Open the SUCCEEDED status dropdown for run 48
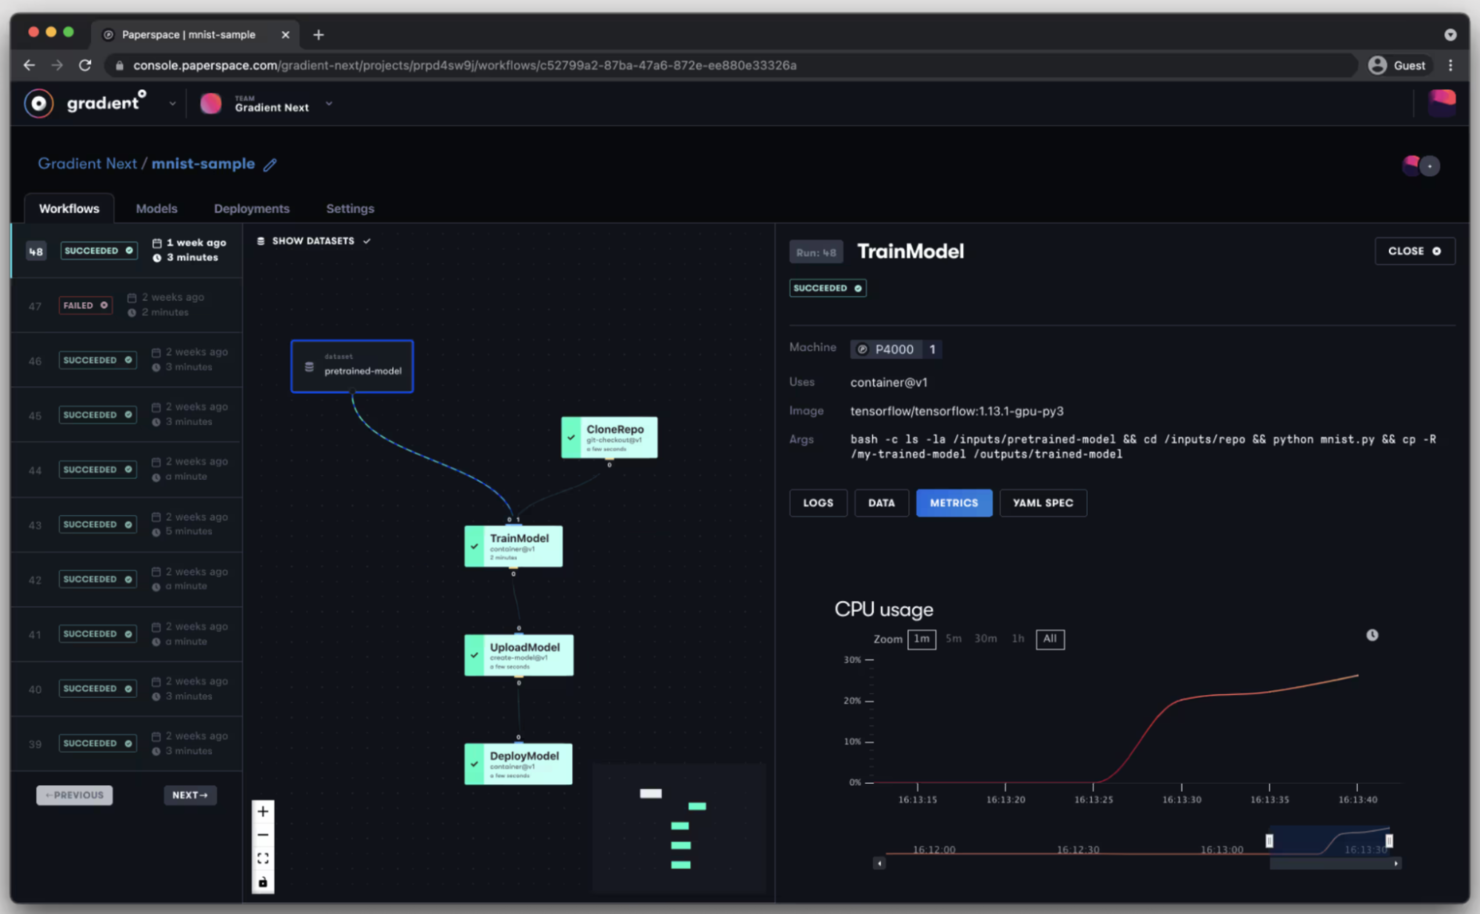This screenshot has height=914, width=1480. pos(98,250)
